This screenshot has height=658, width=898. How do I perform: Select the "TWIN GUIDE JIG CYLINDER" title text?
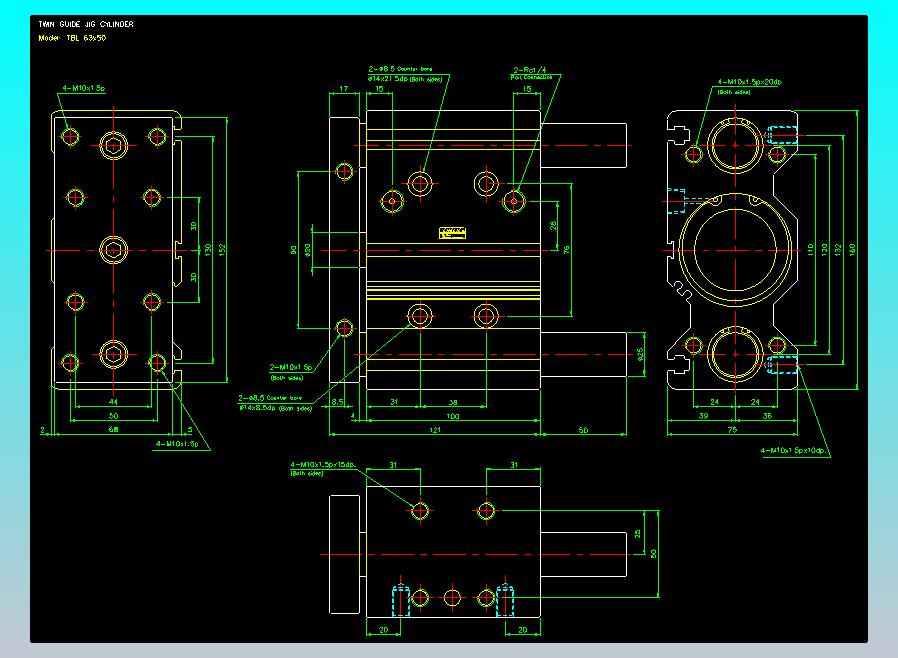tap(86, 24)
